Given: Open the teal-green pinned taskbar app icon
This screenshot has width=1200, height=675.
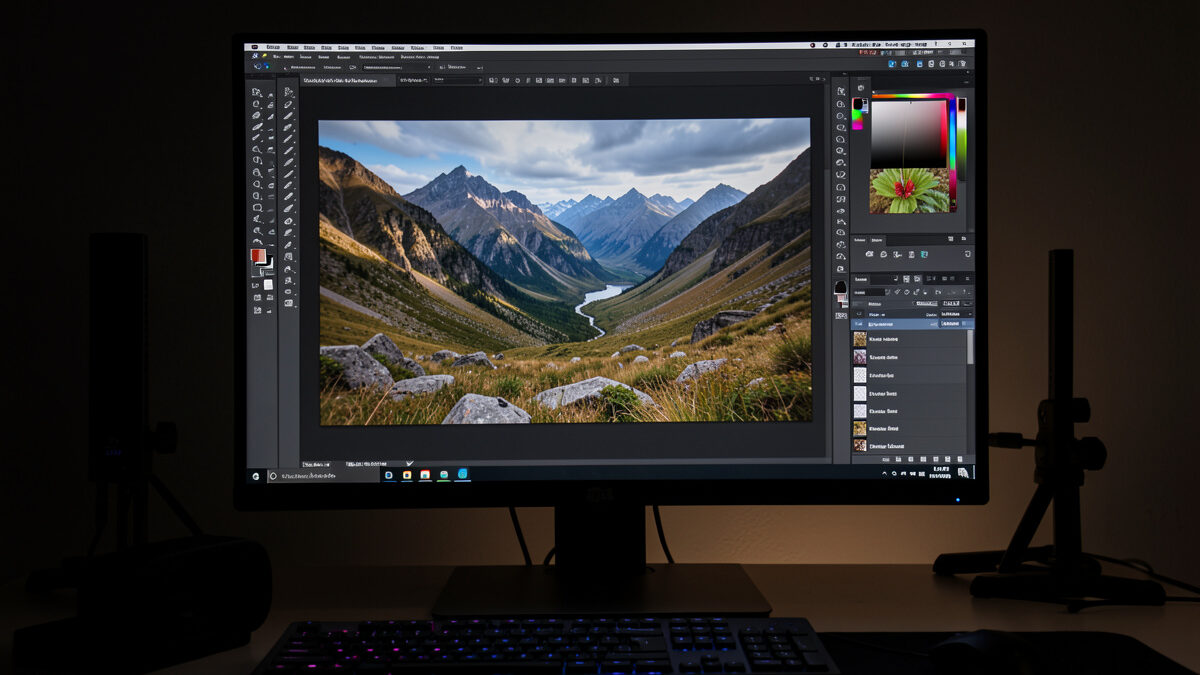Looking at the screenshot, I should click(444, 475).
